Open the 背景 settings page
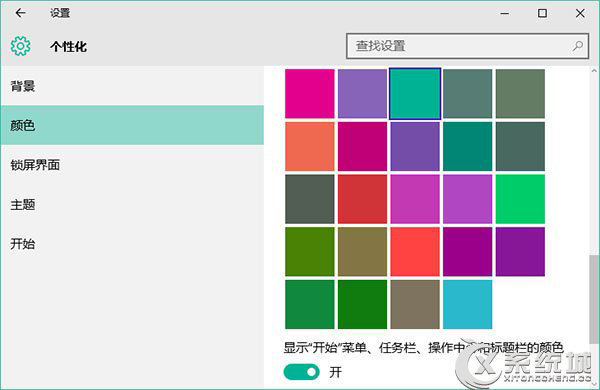This screenshot has height=390, width=600. (x=132, y=86)
